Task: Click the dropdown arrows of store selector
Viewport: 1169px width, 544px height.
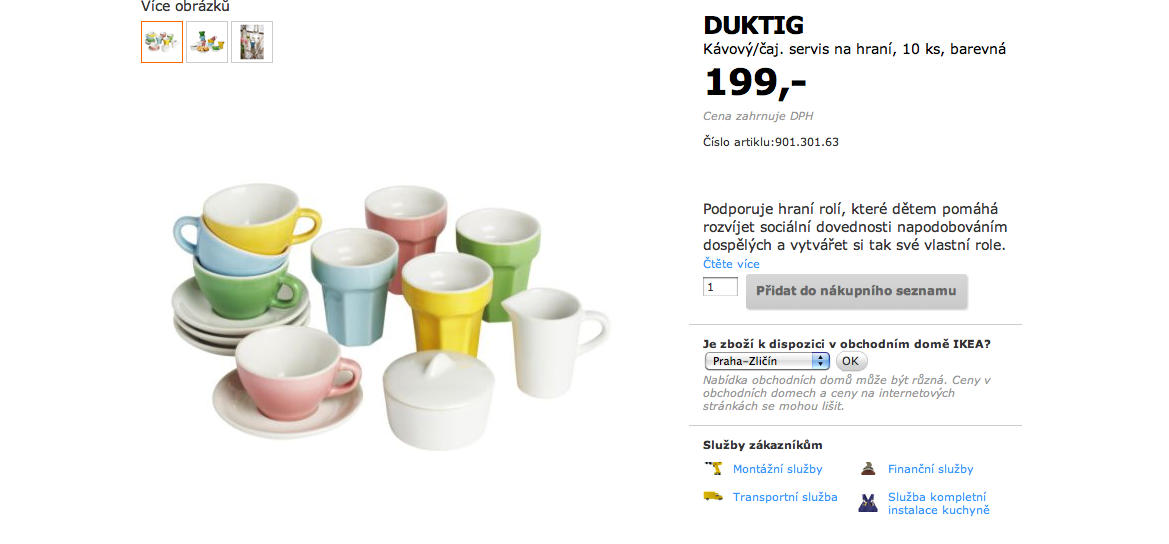Action: pos(821,361)
